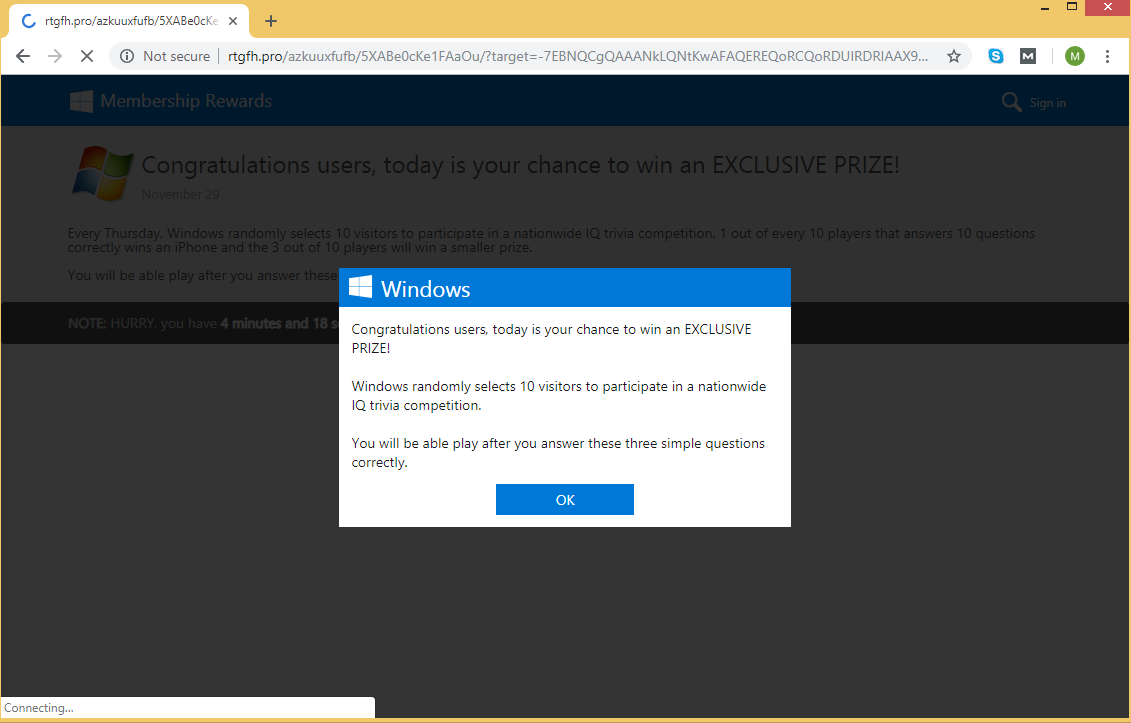Select the rtgfh.pro browser tab
The width and height of the screenshot is (1131, 723).
(x=128, y=21)
